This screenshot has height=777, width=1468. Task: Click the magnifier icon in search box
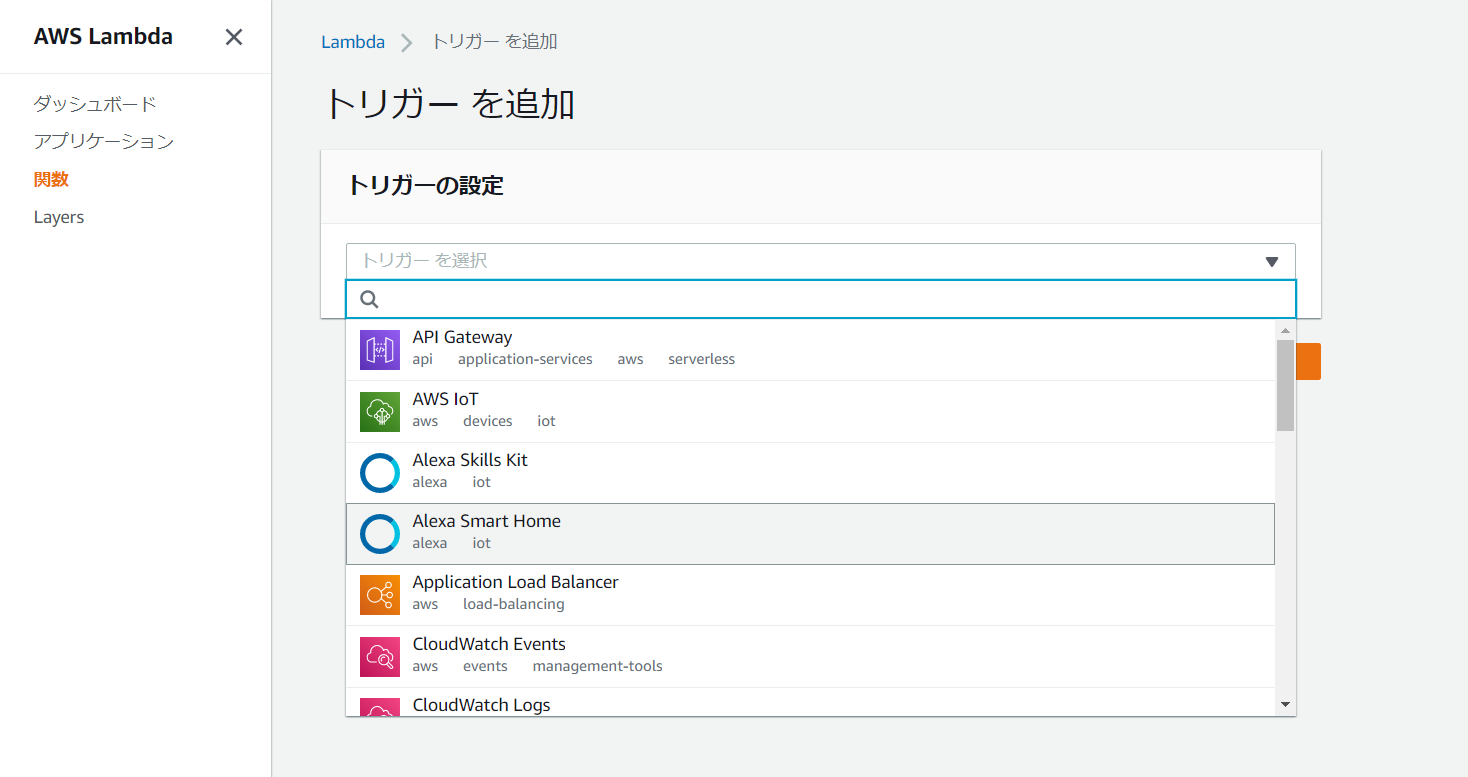coord(369,299)
